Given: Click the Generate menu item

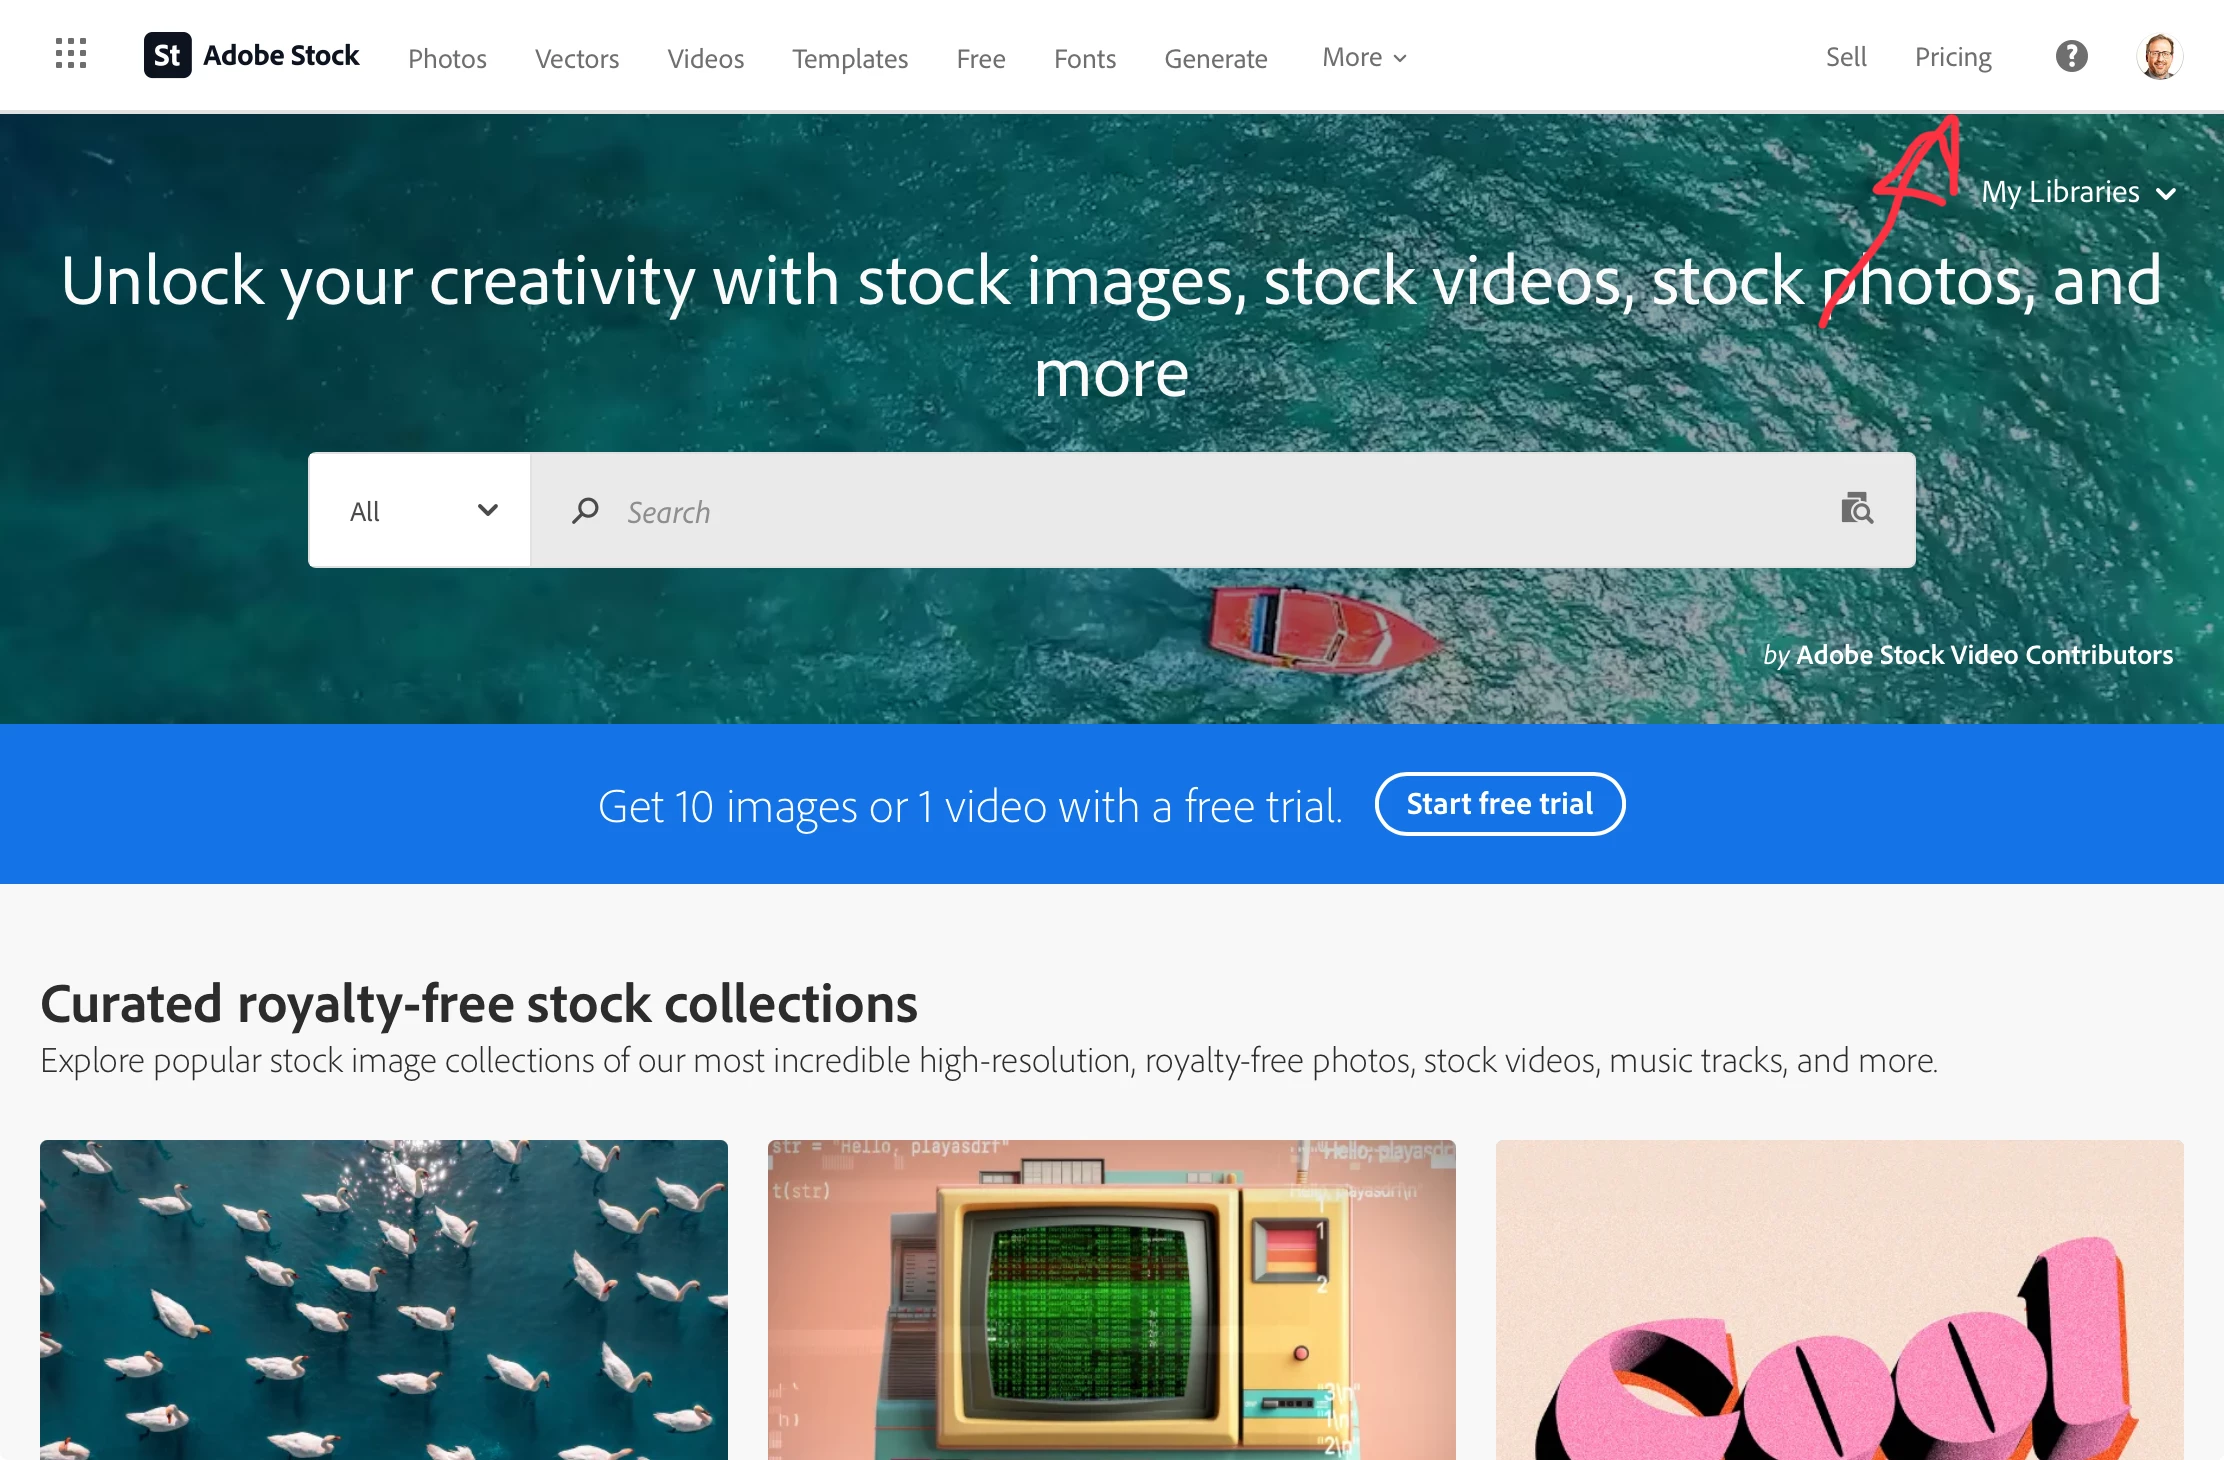Looking at the screenshot, I should 1216,58.
